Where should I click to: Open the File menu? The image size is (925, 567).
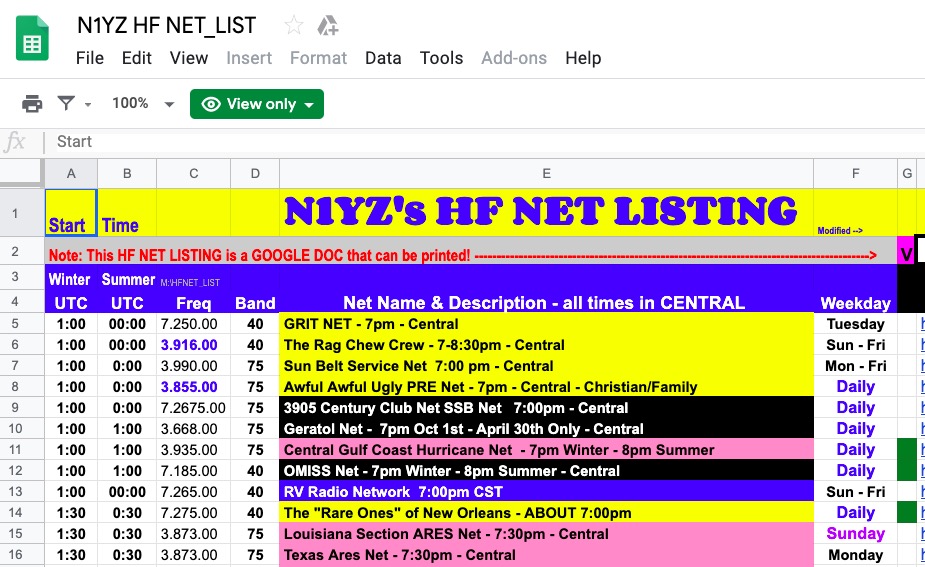90,58
